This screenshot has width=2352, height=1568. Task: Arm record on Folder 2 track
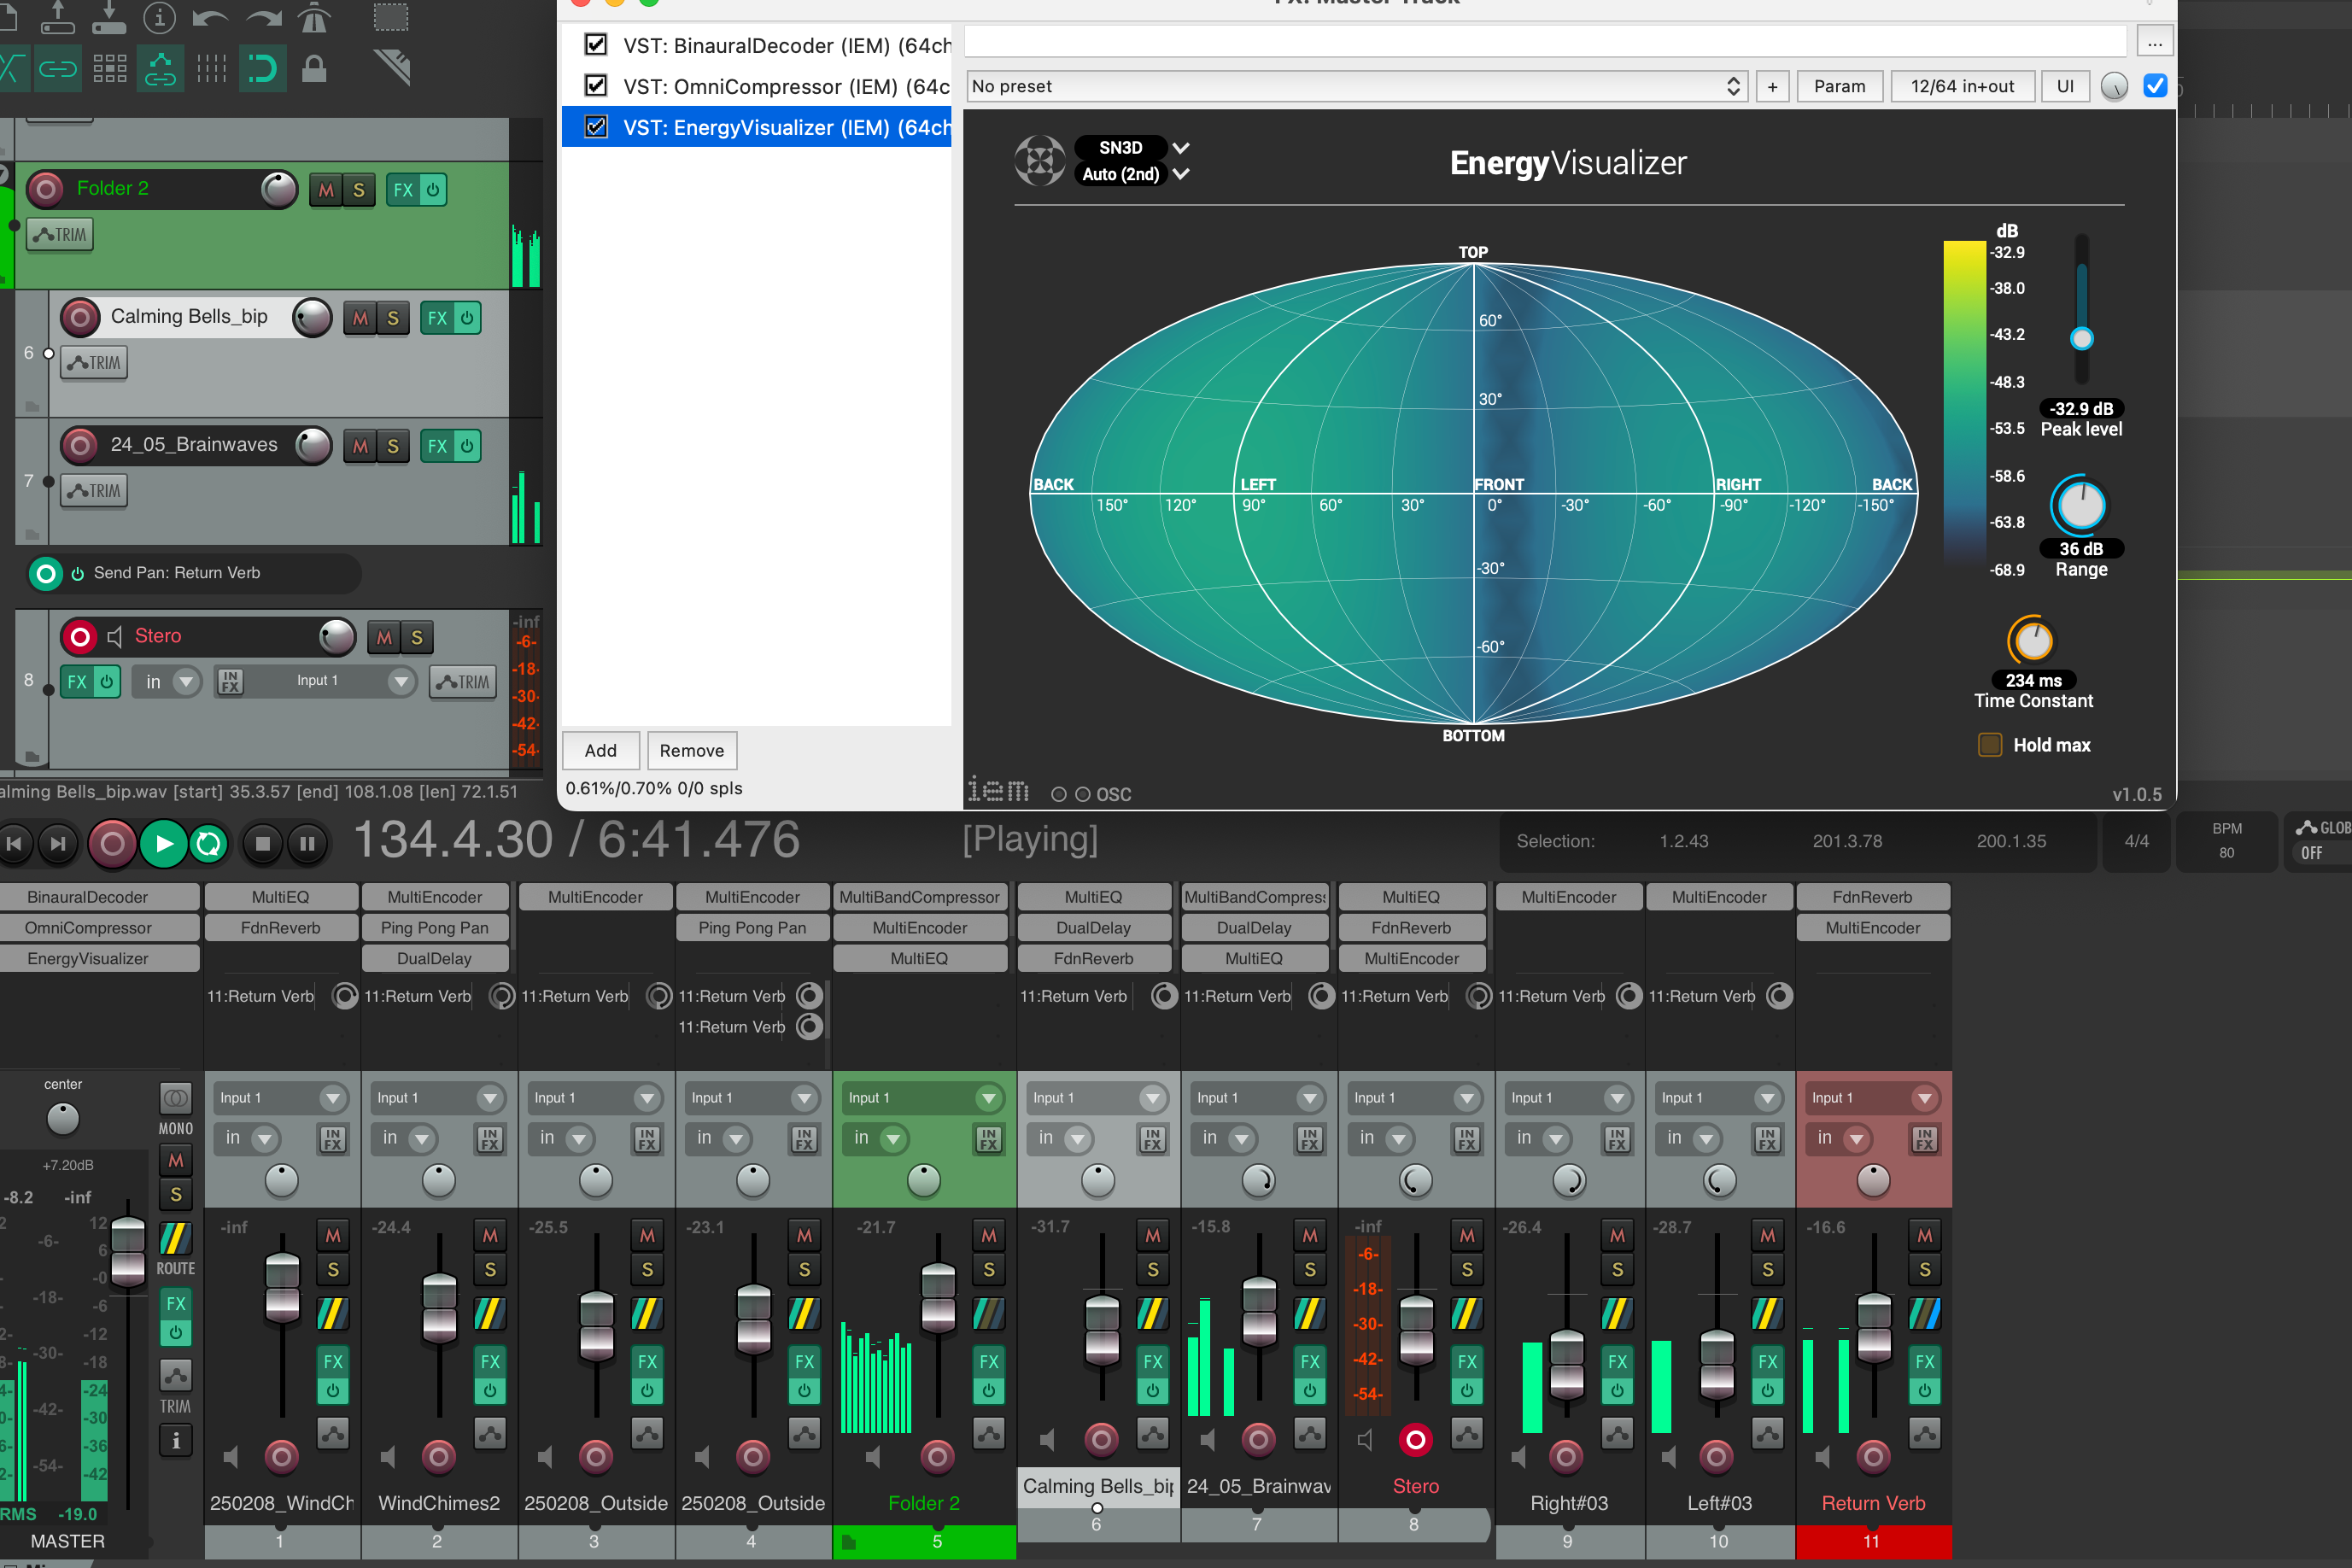coord(45,189)
